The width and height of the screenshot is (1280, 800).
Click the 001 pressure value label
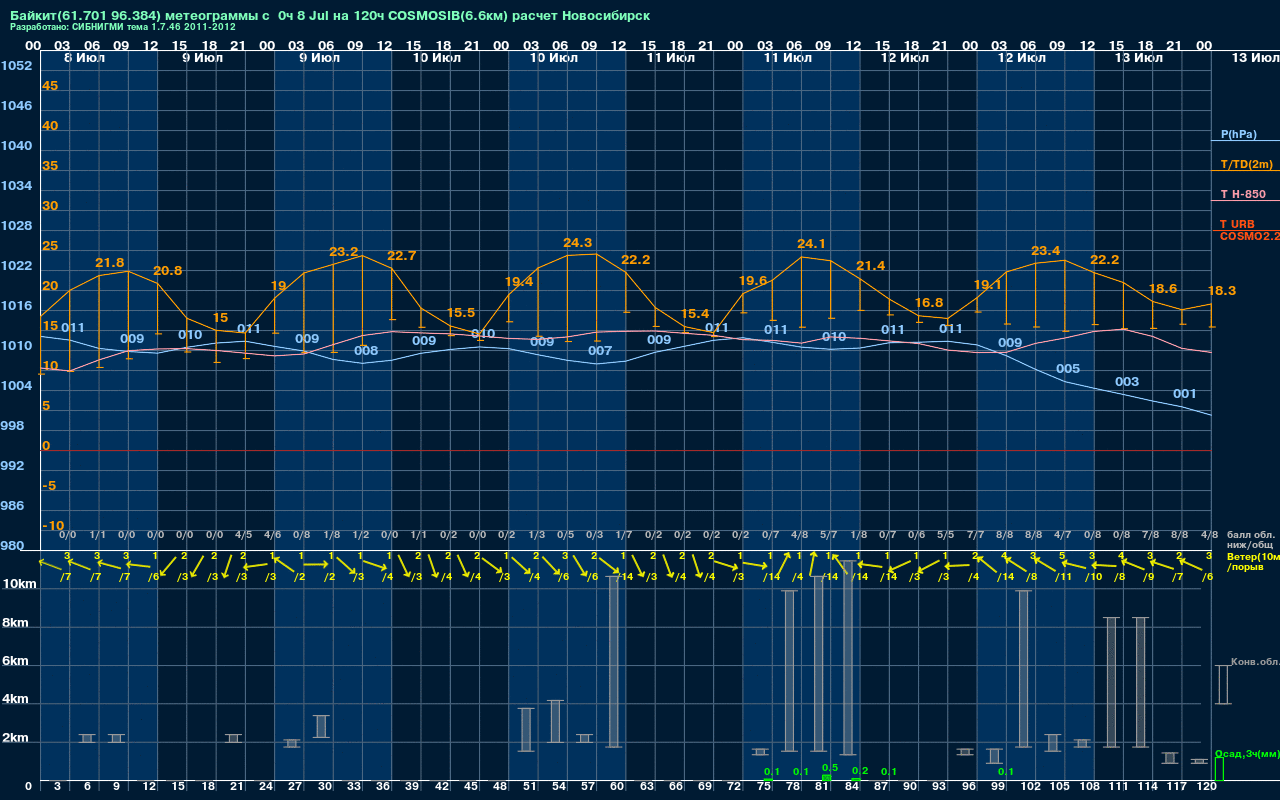coord(1185,394)
